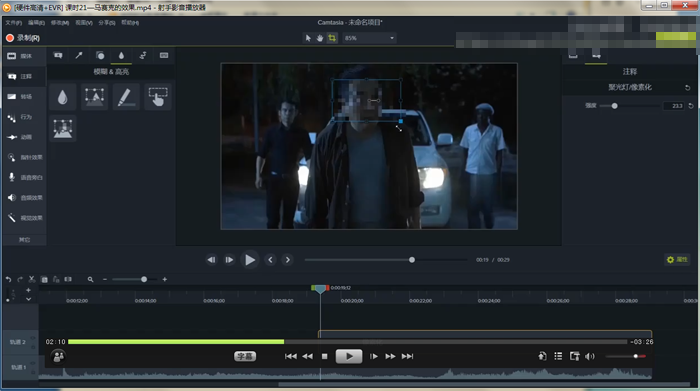Step to the previous frame in Camtasia preview

tap(212, 260)
